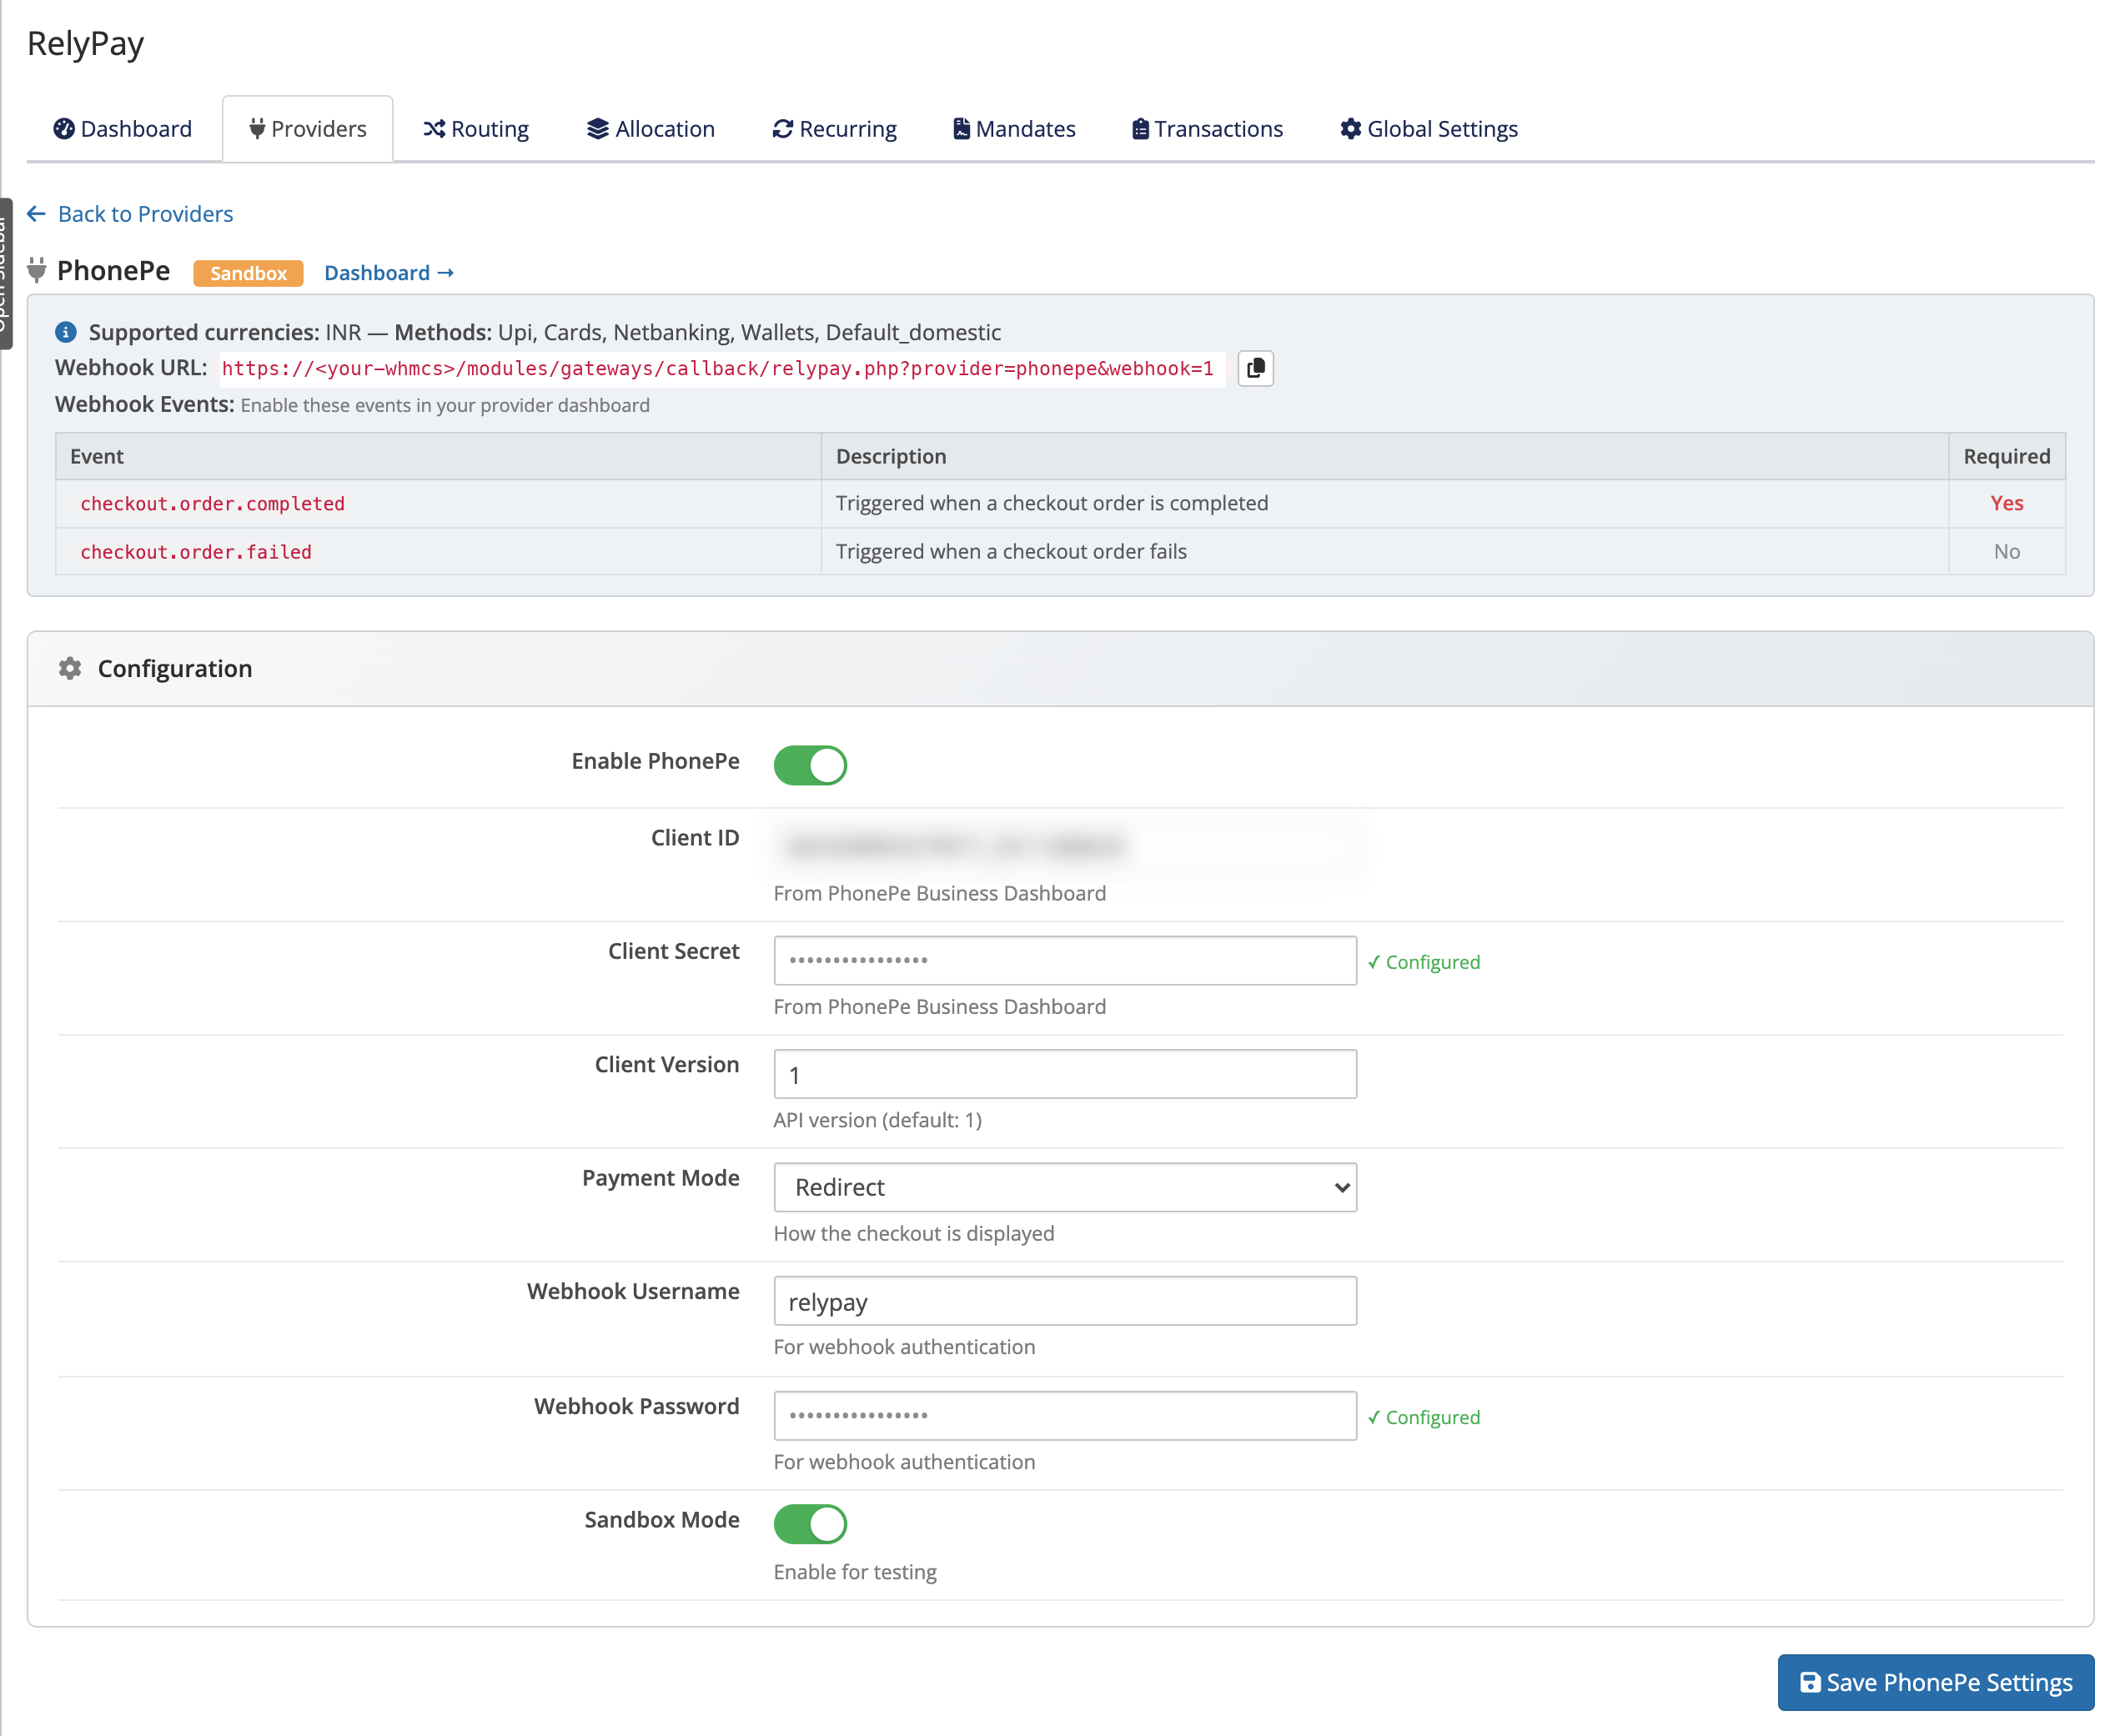Click the Client Version input field

(x=1065, y=1074)
